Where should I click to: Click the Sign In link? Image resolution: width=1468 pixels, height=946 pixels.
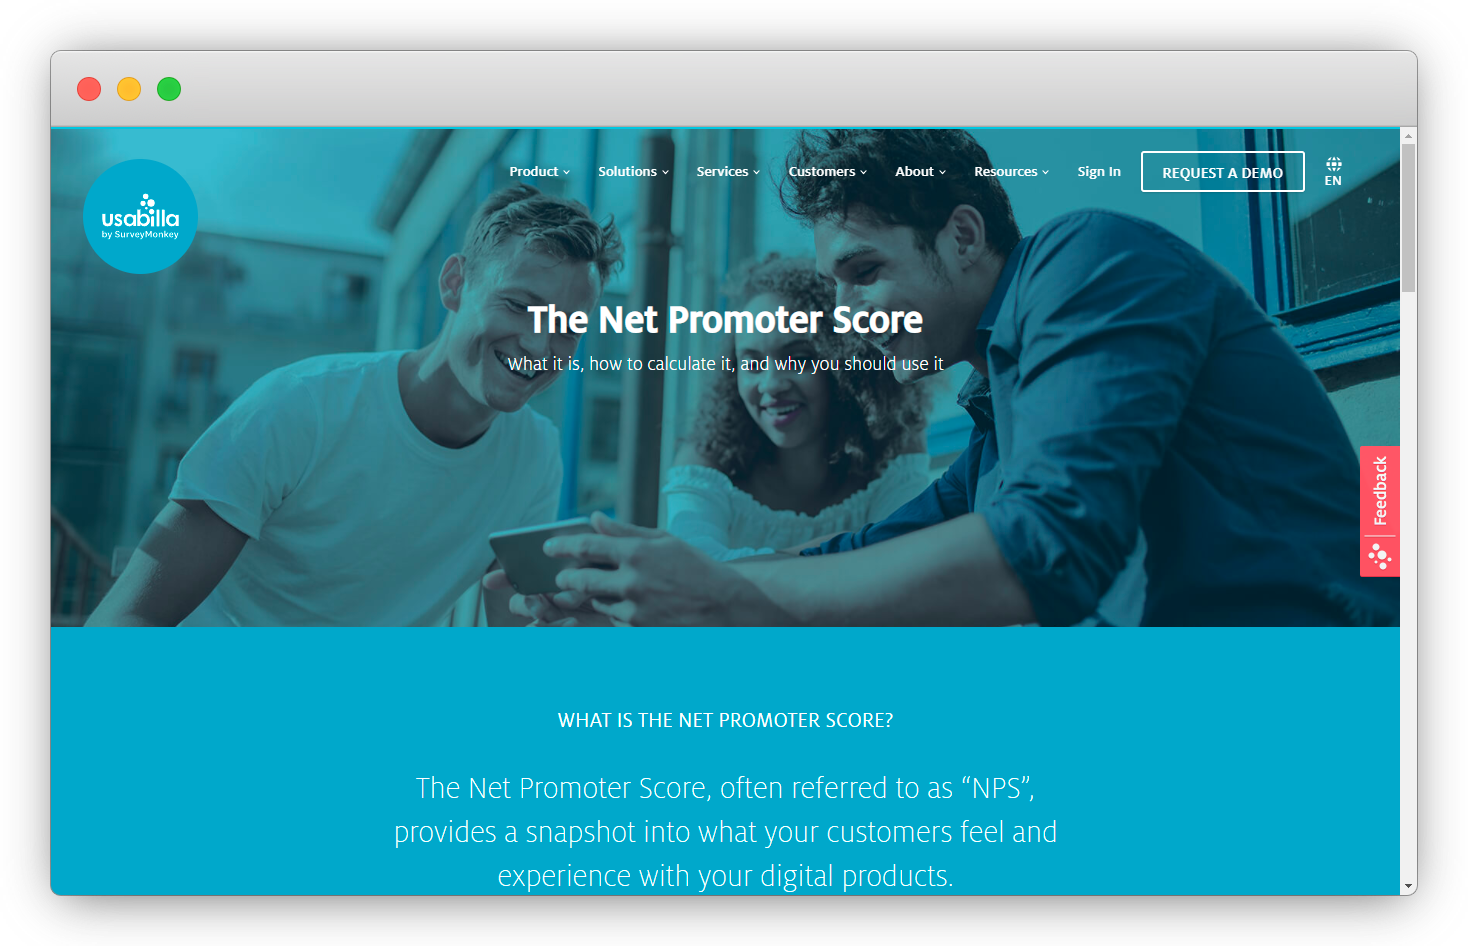[1098, 172]
